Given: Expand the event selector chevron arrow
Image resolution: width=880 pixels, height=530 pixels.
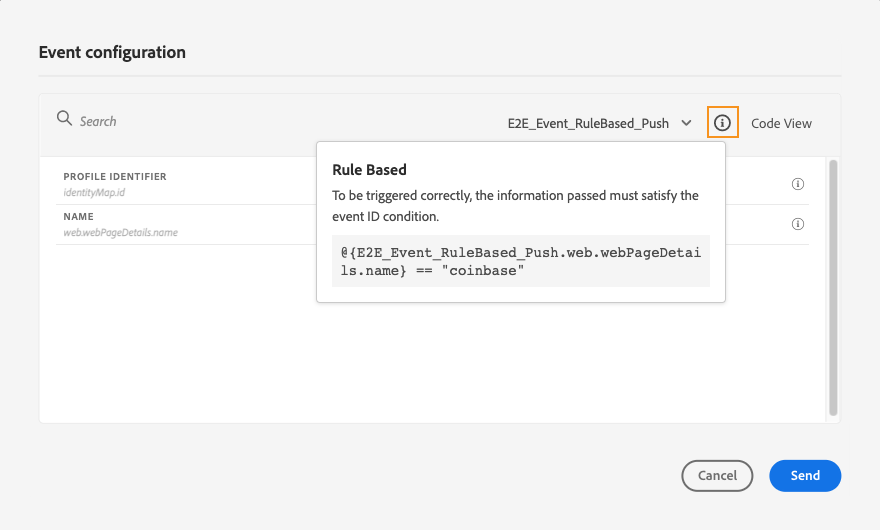Looking at the screenshot, I should pyautogui.click(x=686, y=123).
